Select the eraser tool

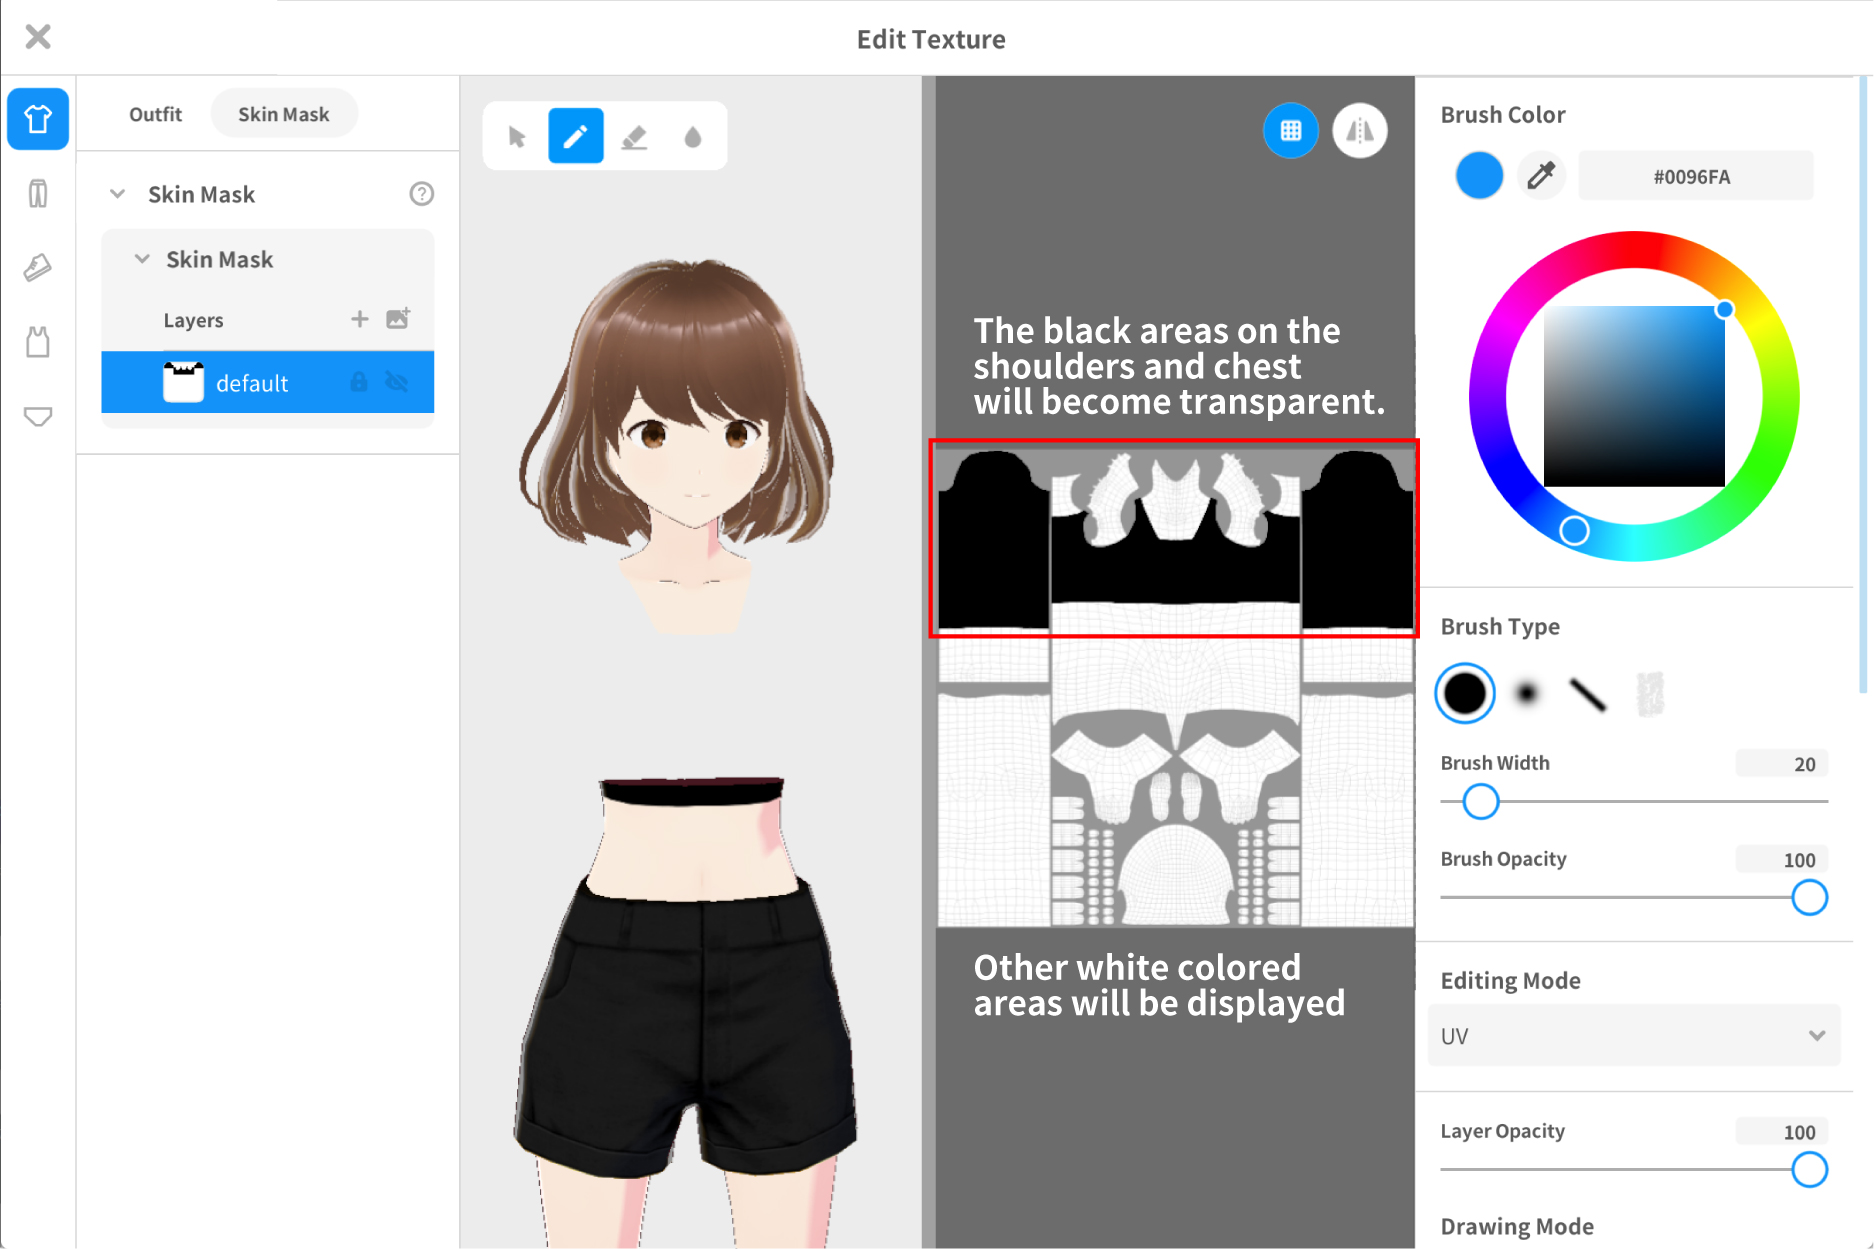[x=634, y=136]
